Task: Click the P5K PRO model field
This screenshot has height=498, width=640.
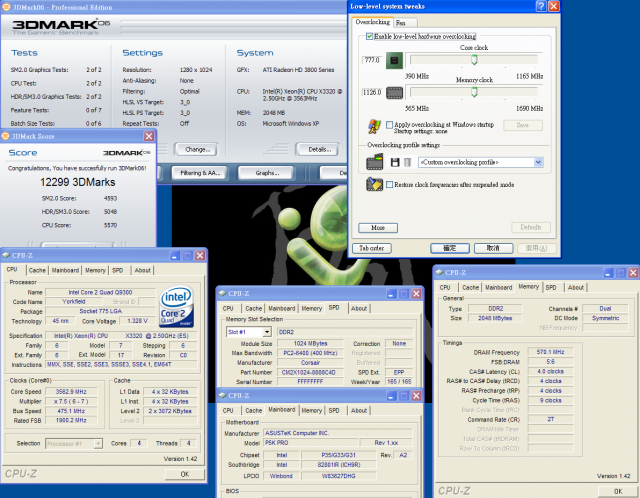Action: (x=311, y=443)
